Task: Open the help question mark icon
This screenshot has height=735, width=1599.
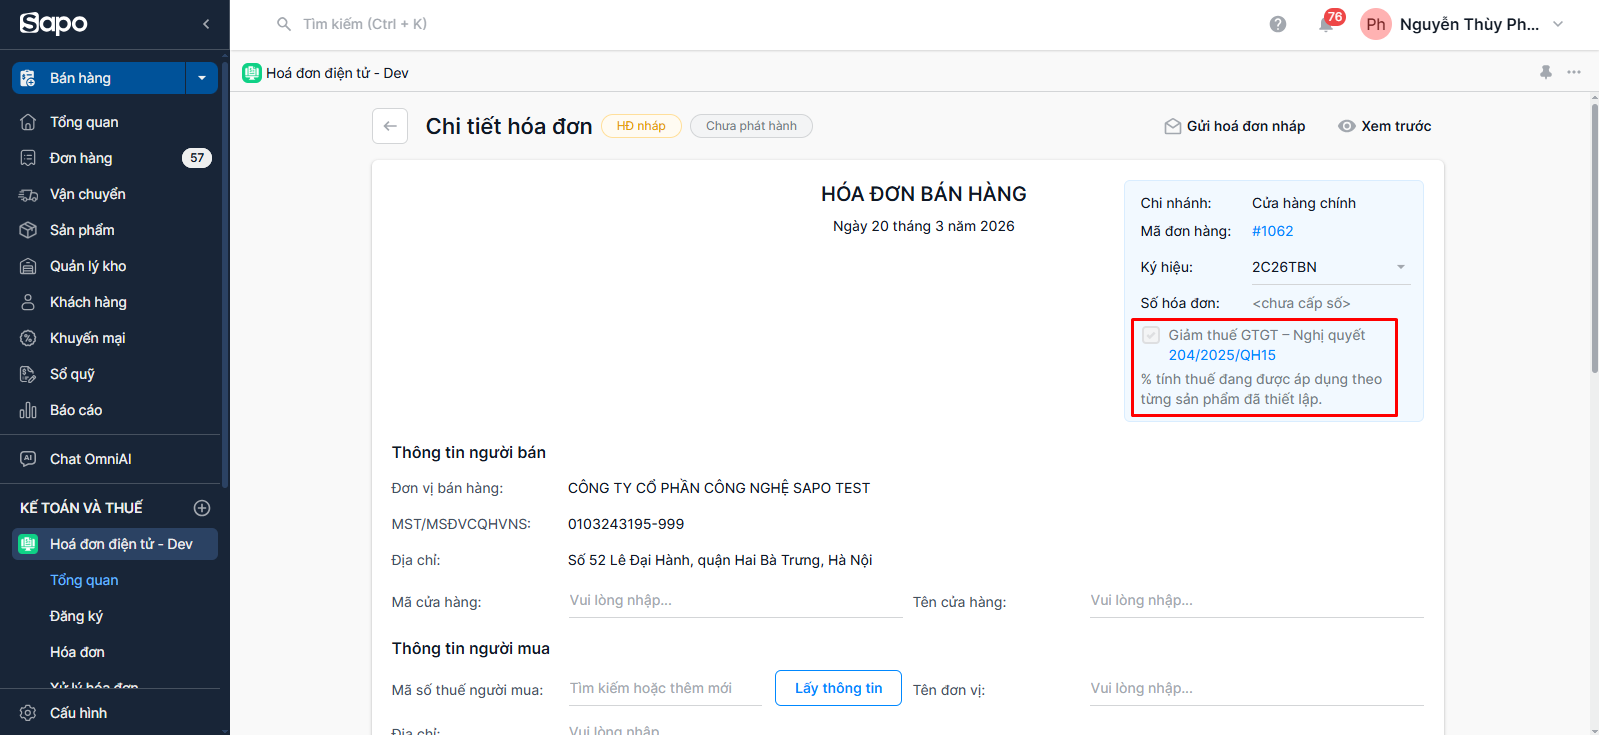Action: 1278,24
